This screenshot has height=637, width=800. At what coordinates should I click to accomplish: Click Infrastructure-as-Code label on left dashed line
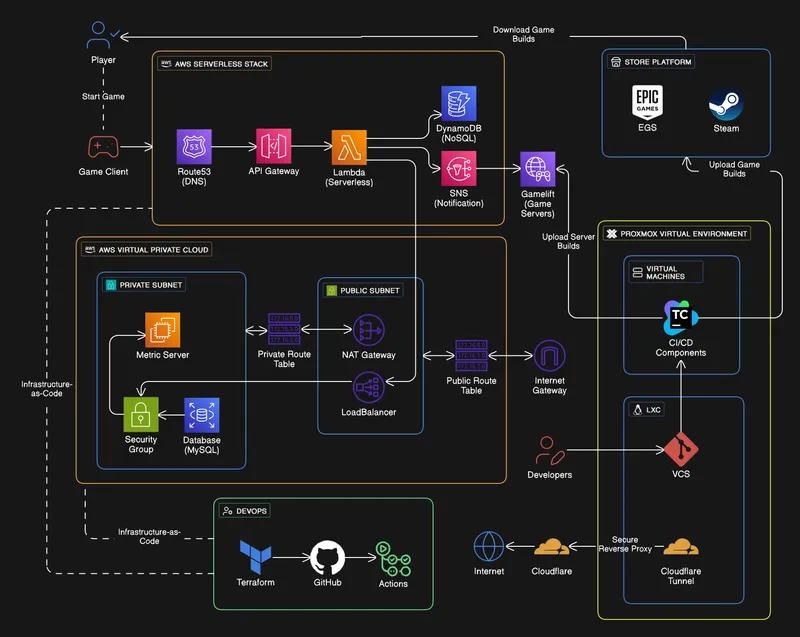[46, 389]
